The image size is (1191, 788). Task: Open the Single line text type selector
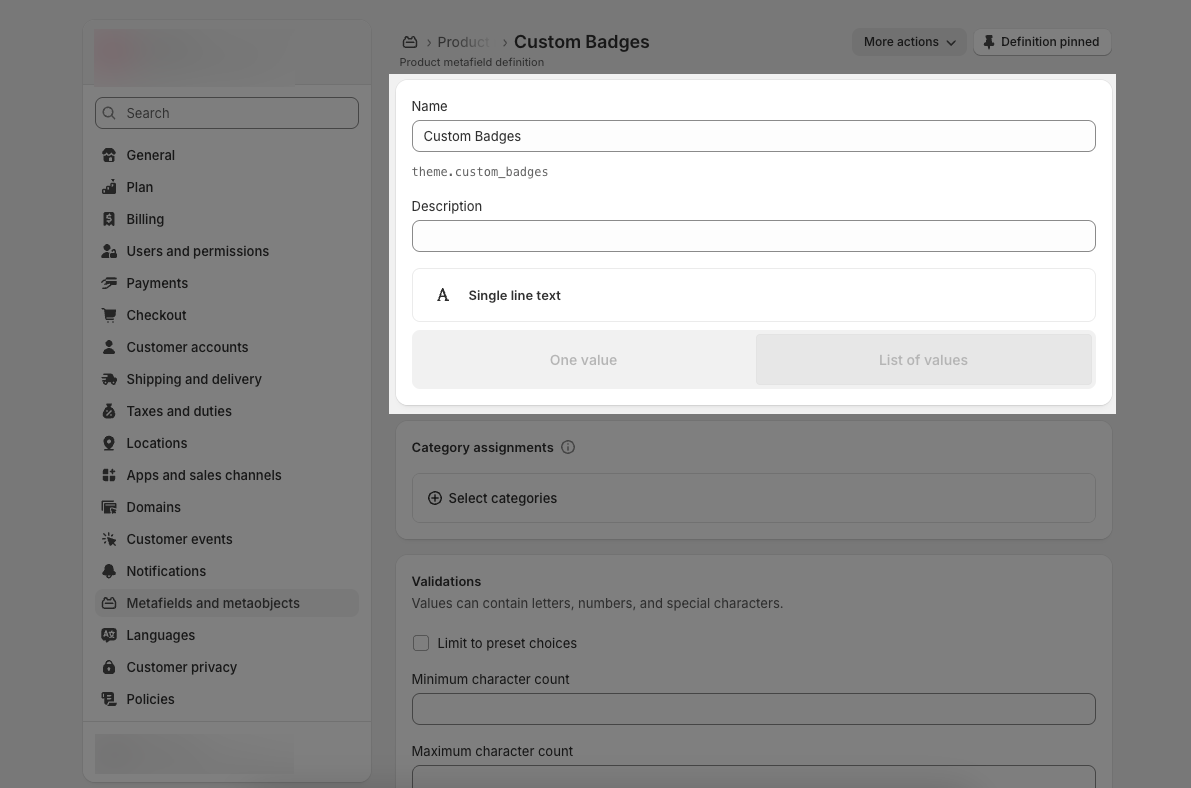[x=753, y=295]
